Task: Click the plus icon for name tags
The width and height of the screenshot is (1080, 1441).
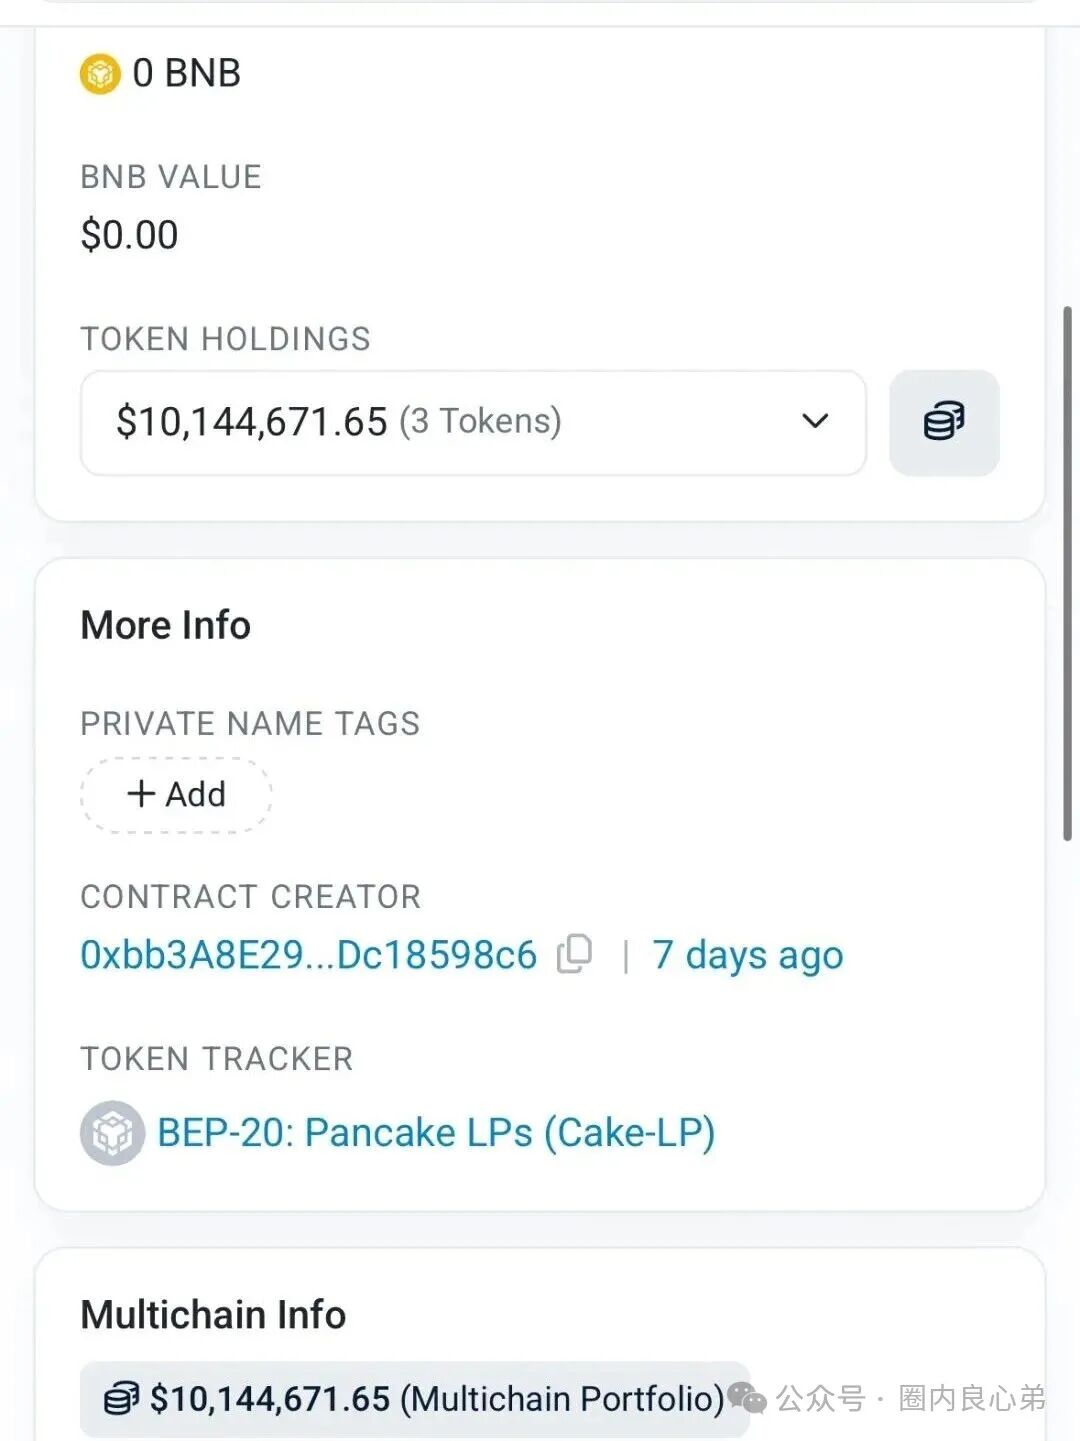Action: point(141,794)
